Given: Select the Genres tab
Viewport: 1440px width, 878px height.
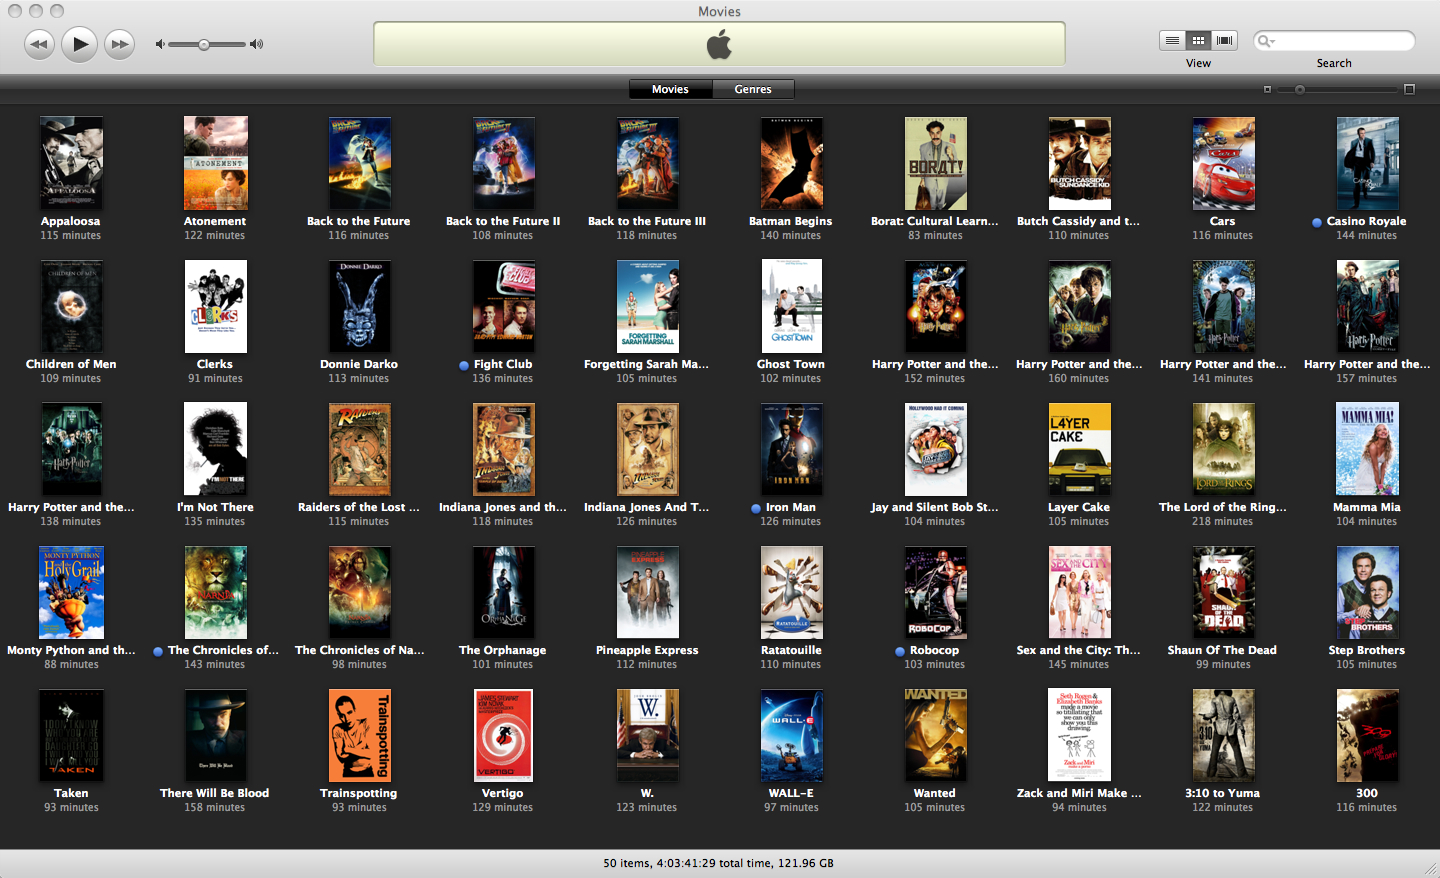Looking at the screenshot, I should pos(753,89).
